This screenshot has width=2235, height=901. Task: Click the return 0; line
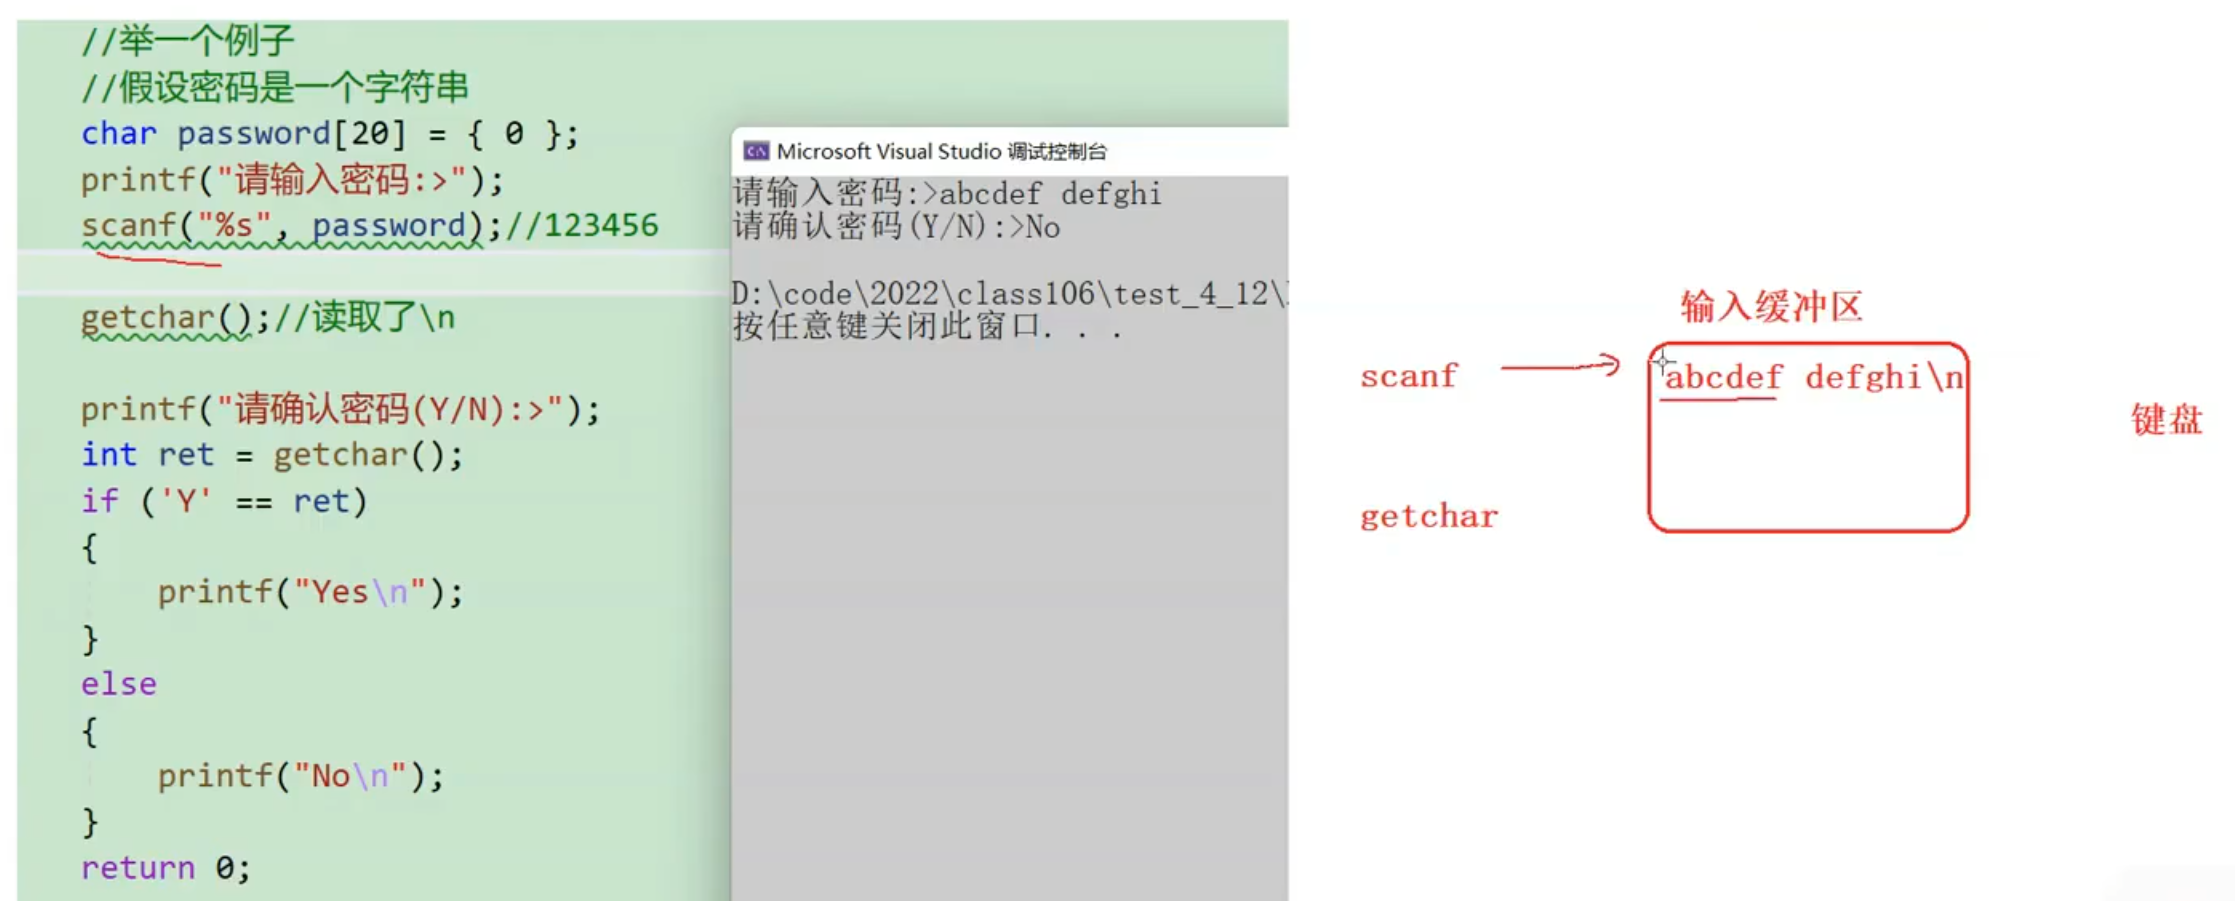pyautogui.click(x=165, y=867)
